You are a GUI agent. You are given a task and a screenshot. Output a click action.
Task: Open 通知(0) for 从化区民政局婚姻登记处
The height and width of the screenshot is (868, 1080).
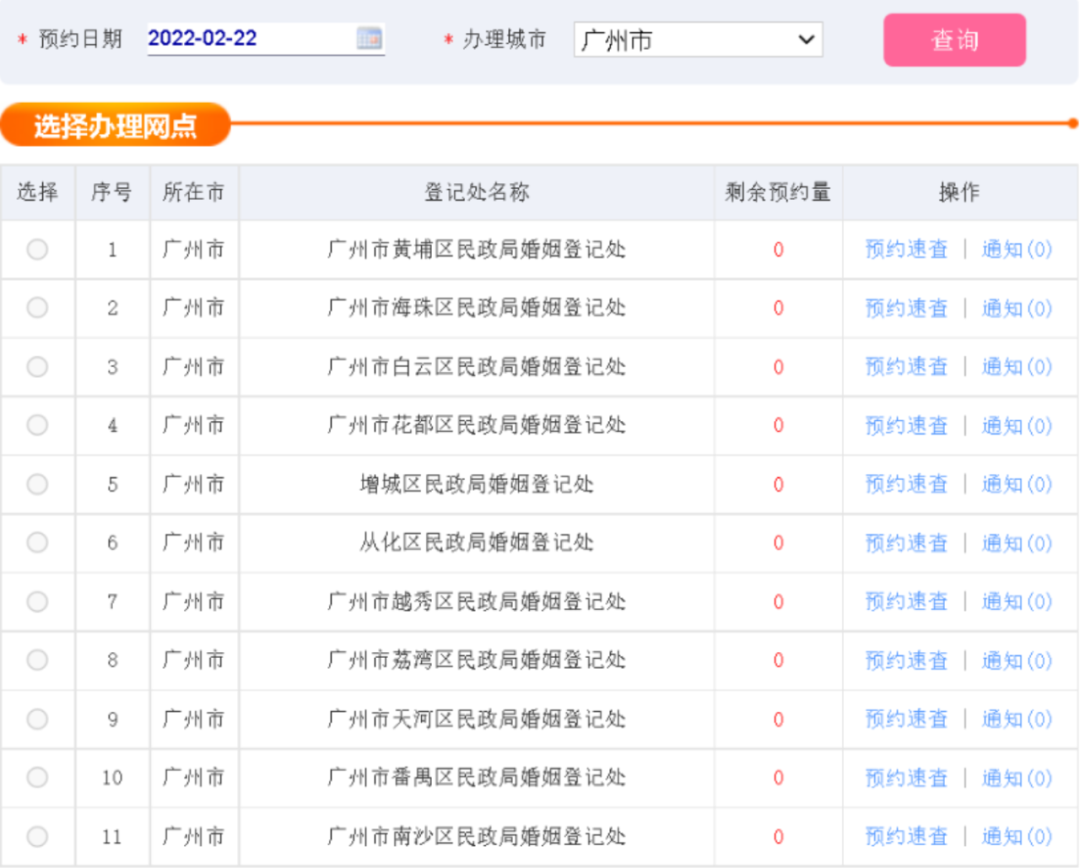1016,543
